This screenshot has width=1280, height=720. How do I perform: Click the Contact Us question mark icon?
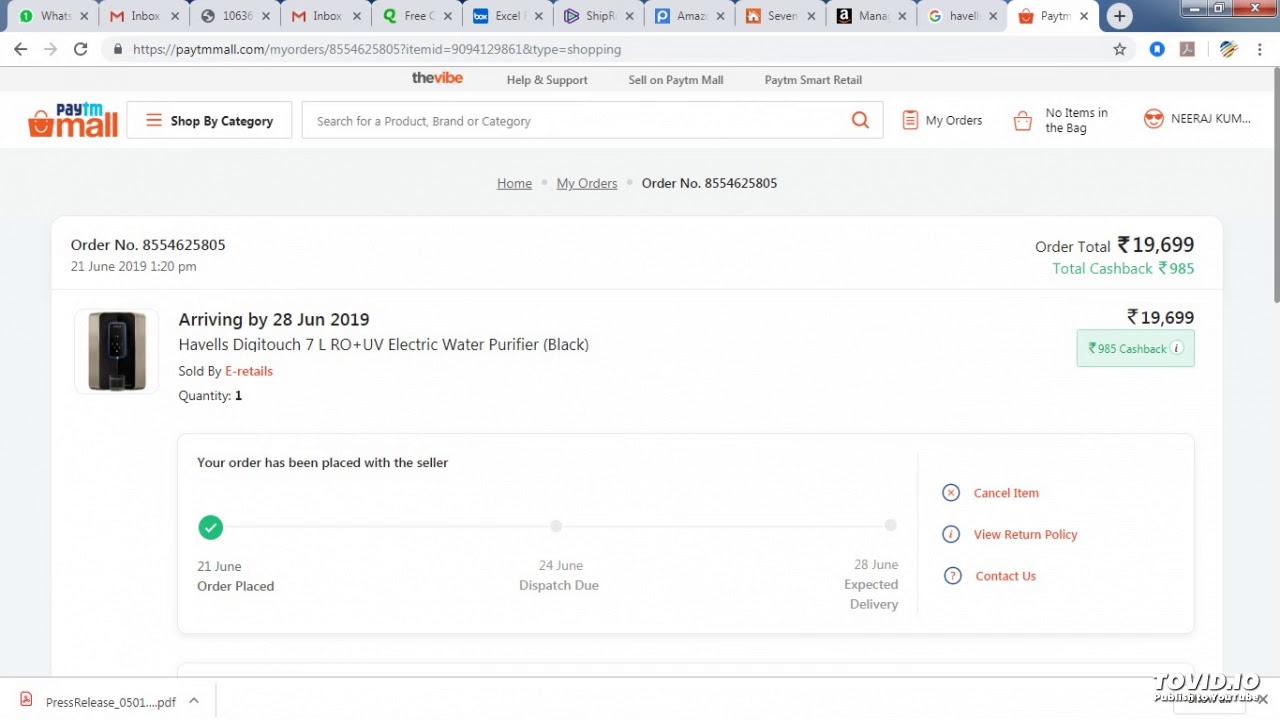(952, 576)
